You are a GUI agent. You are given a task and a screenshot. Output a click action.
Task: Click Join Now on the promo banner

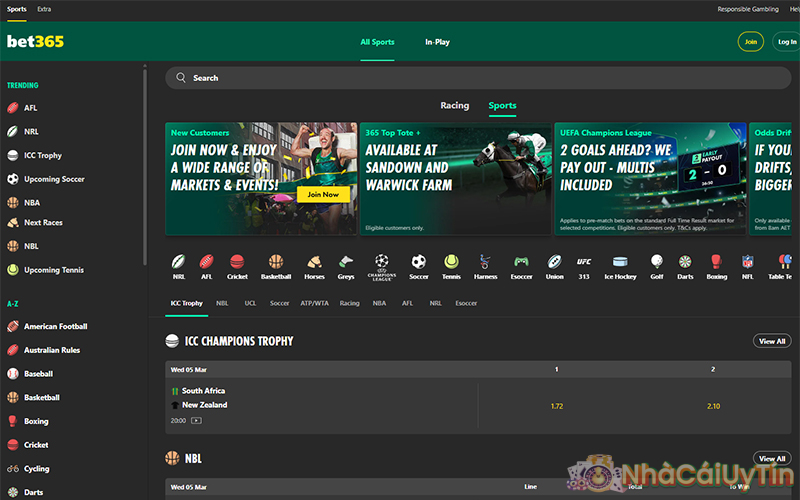323,194
